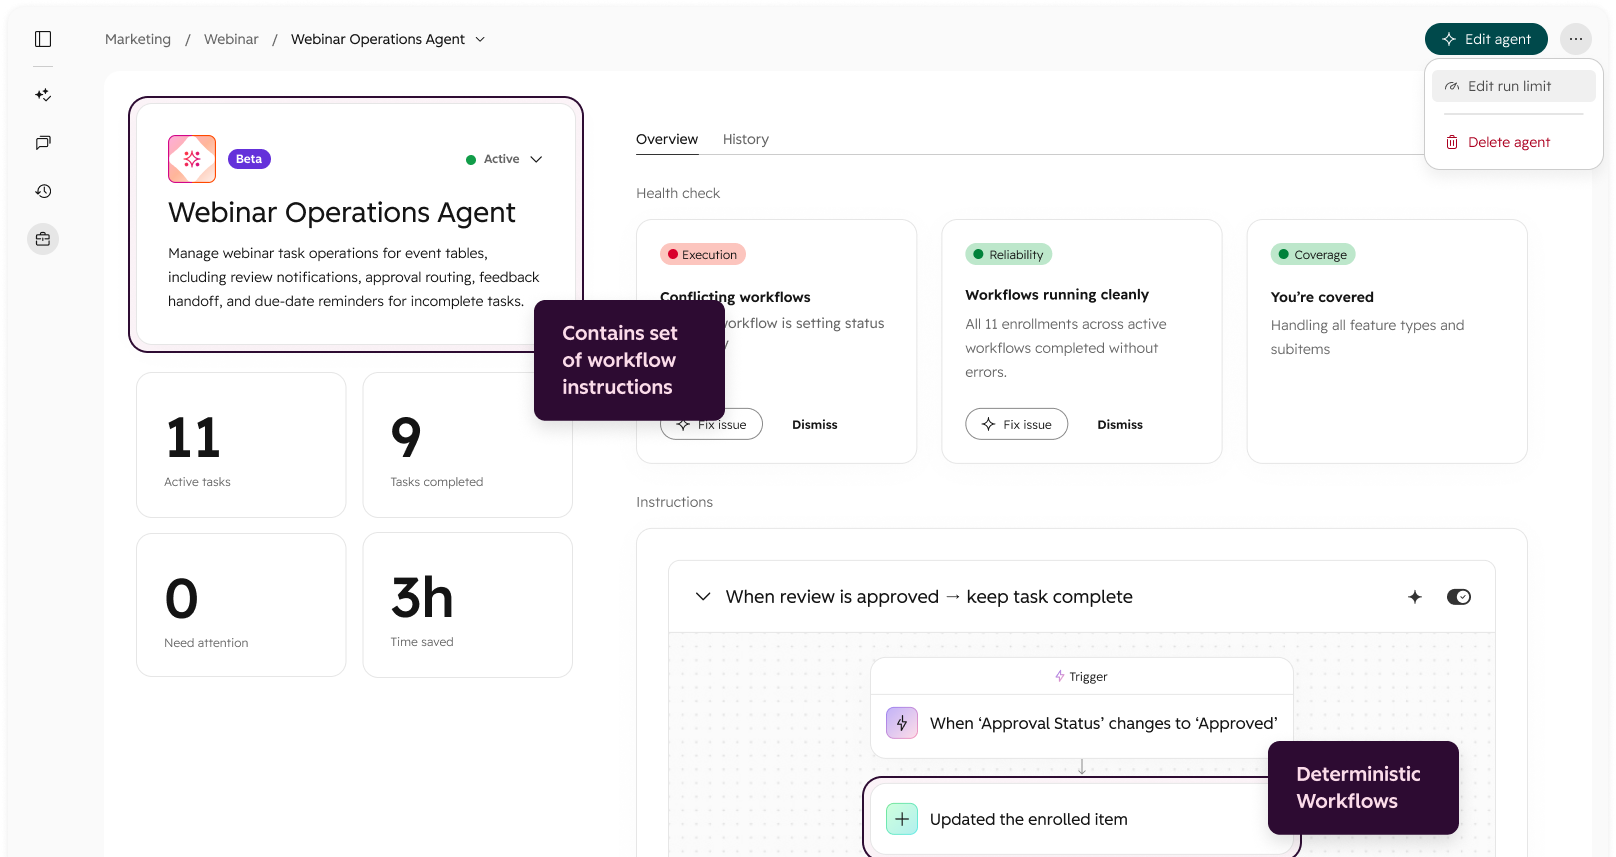The width and height of the screenshot is (1616, 857).
Task: Switch to the History tab
Action: tap(746, 139)
